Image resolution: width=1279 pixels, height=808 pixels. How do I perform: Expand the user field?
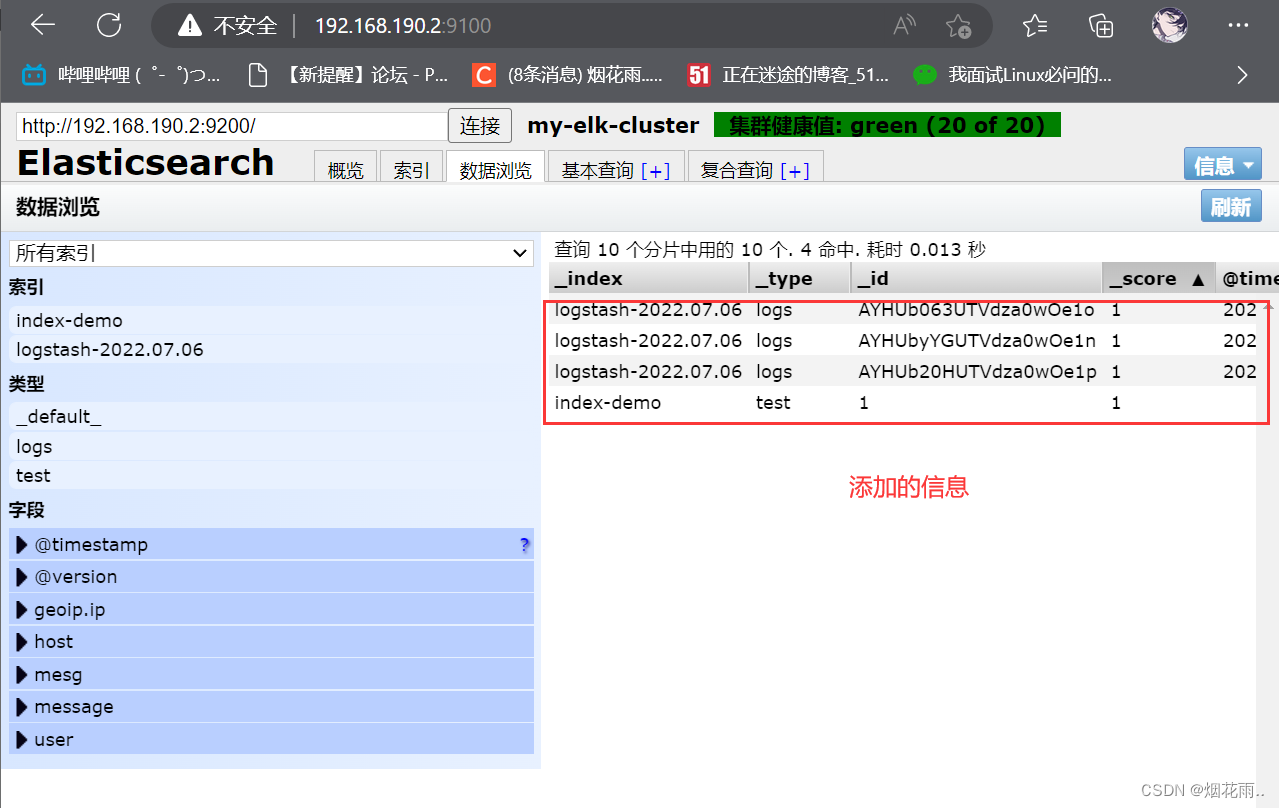point(271,740)
